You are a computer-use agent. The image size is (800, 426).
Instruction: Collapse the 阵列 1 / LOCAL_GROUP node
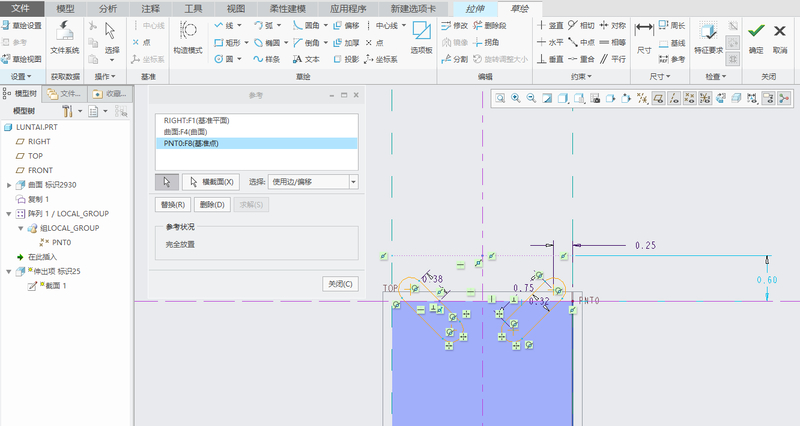(x=9, y=214)
